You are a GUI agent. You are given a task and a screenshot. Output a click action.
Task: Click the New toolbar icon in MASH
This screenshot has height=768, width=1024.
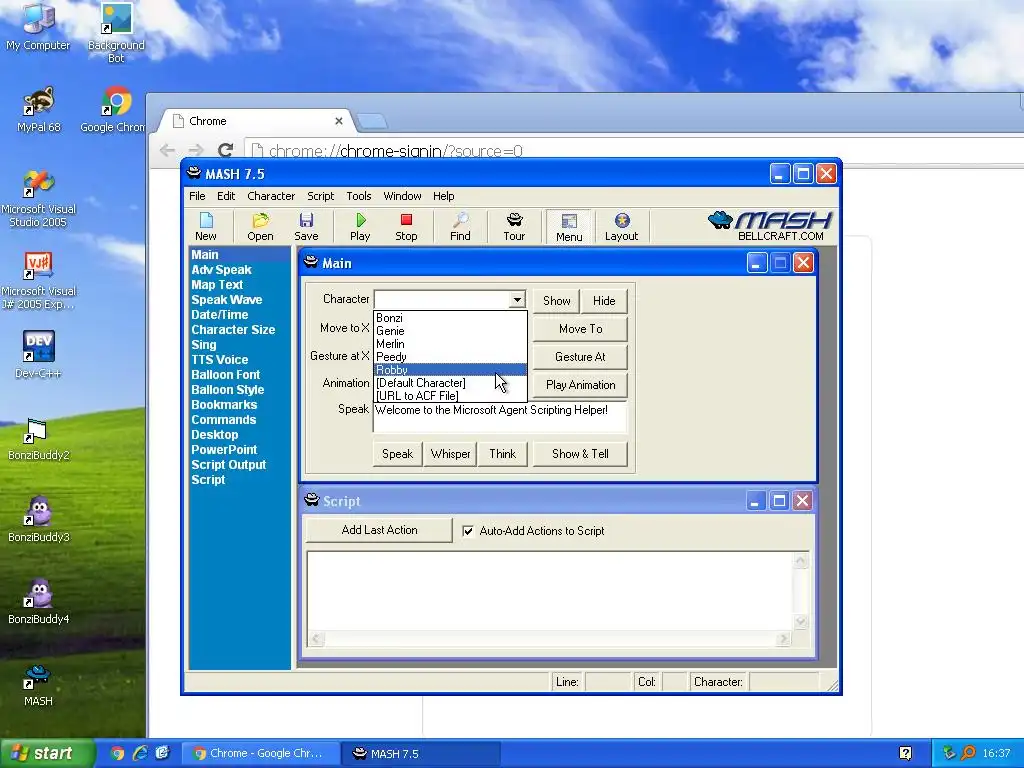pyautogui.click(x=206, y=227)
